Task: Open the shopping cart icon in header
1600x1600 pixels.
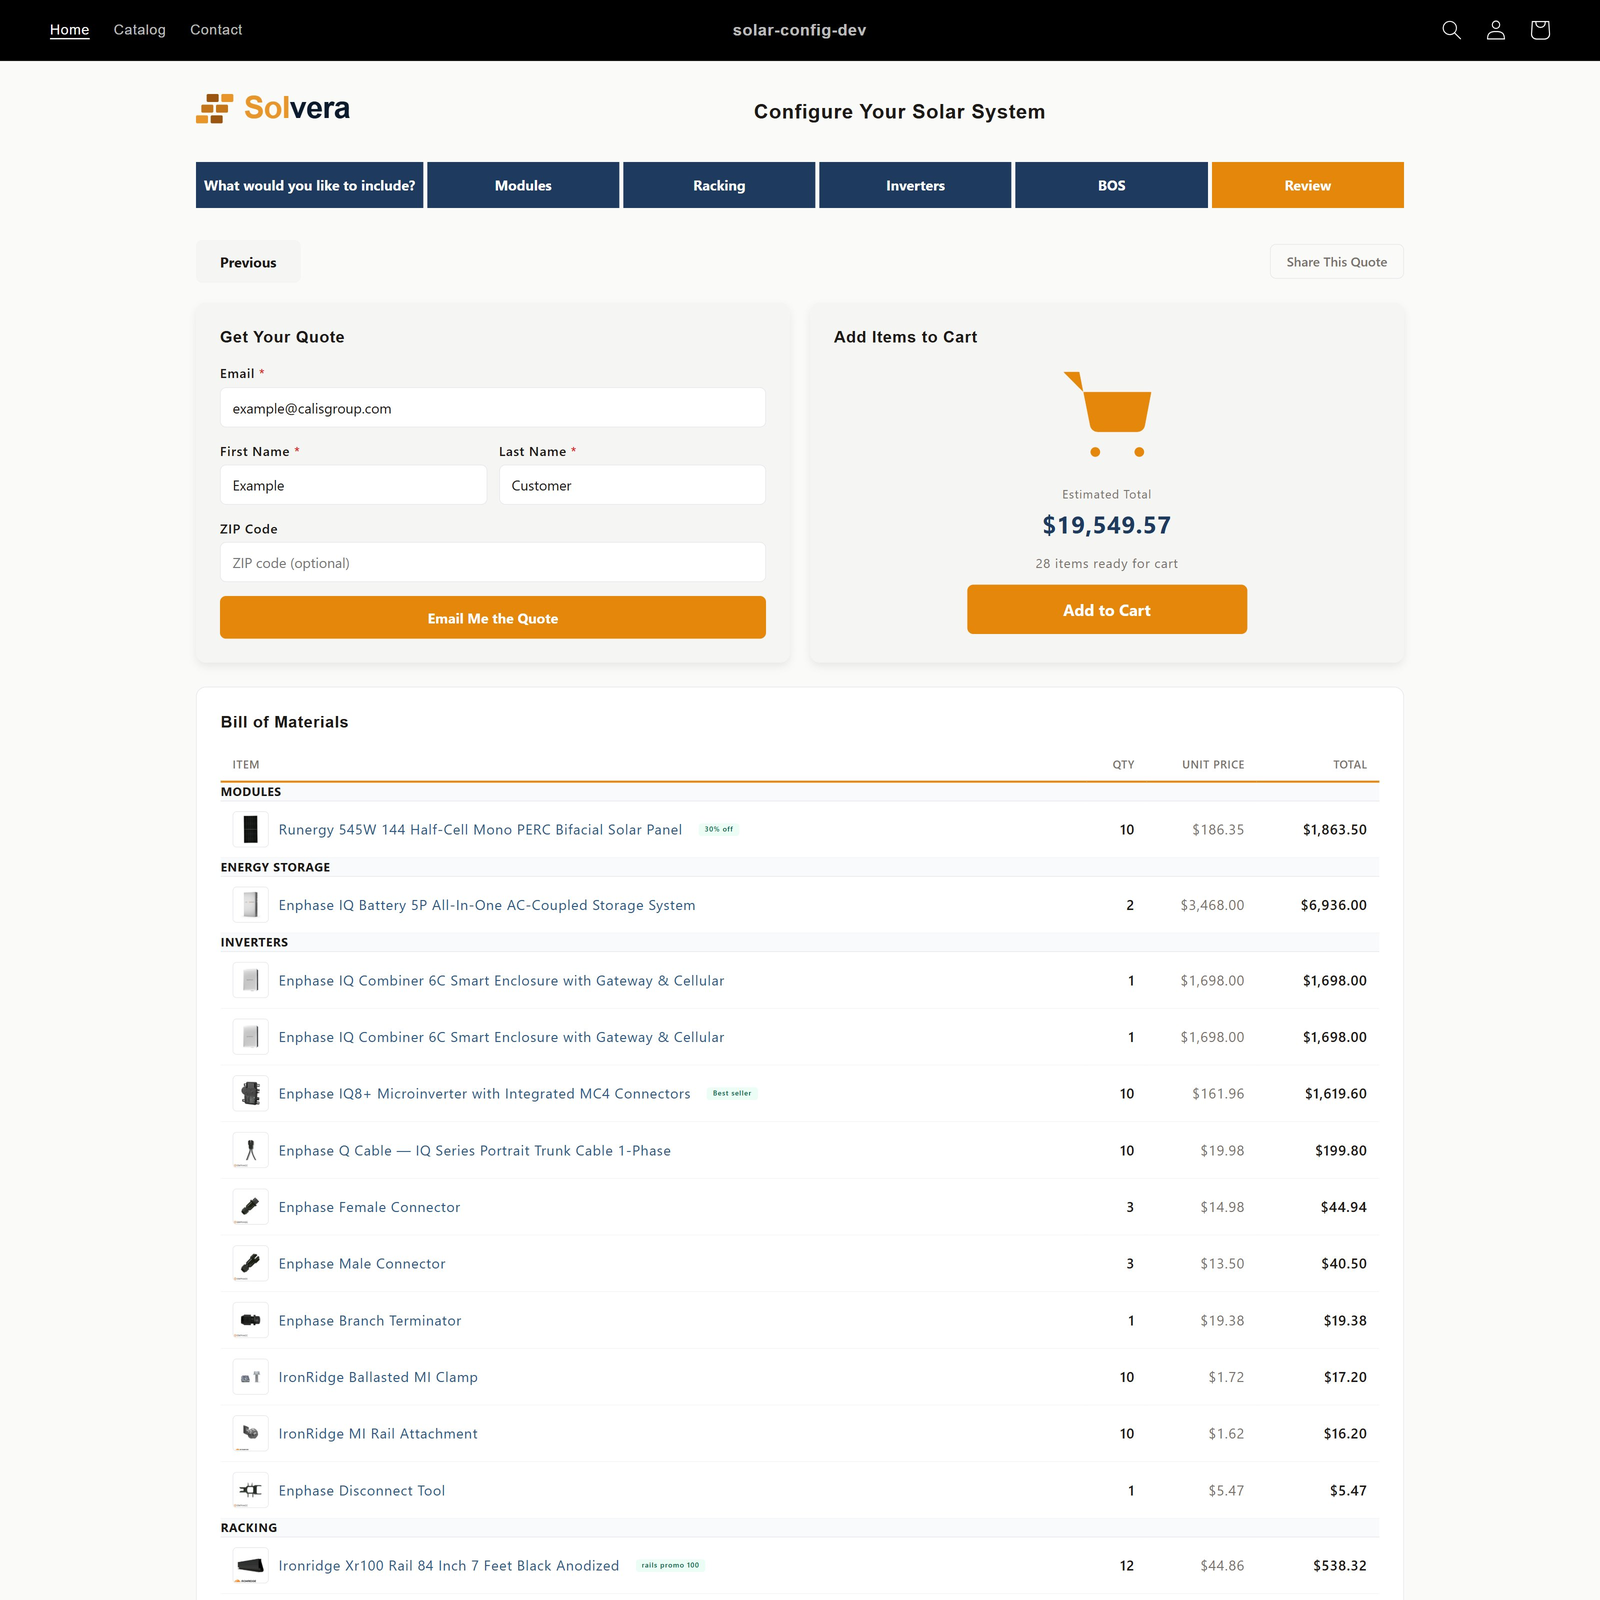Action: click(1540, 30)
